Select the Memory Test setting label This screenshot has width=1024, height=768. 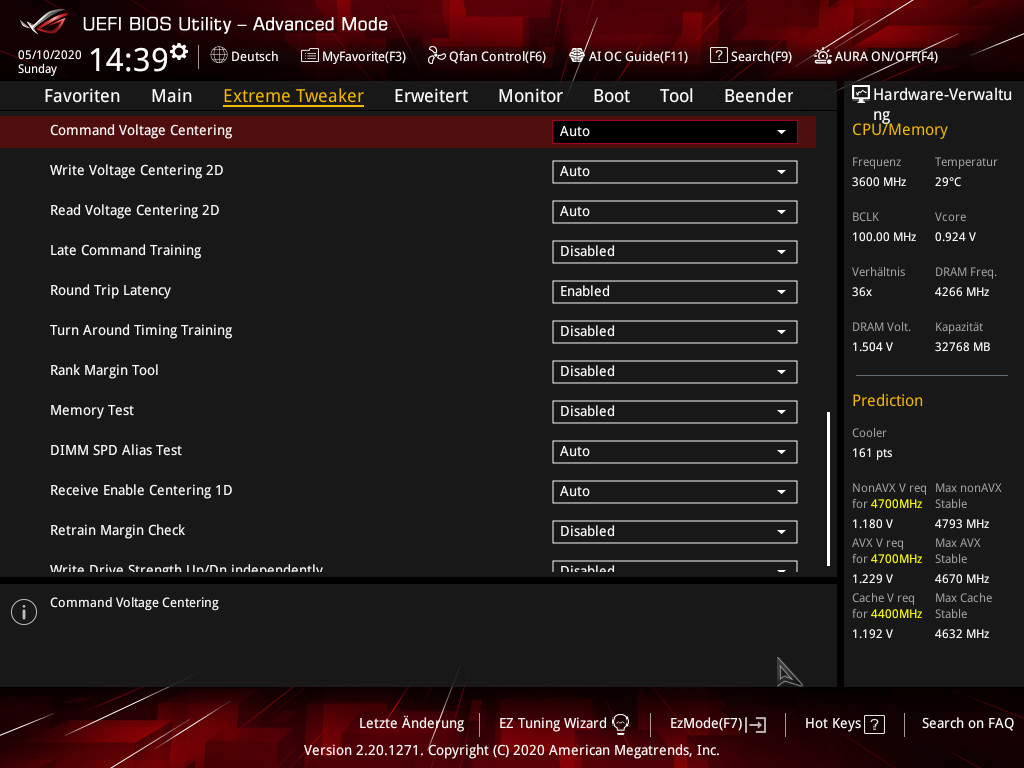(x=92, y=410)
